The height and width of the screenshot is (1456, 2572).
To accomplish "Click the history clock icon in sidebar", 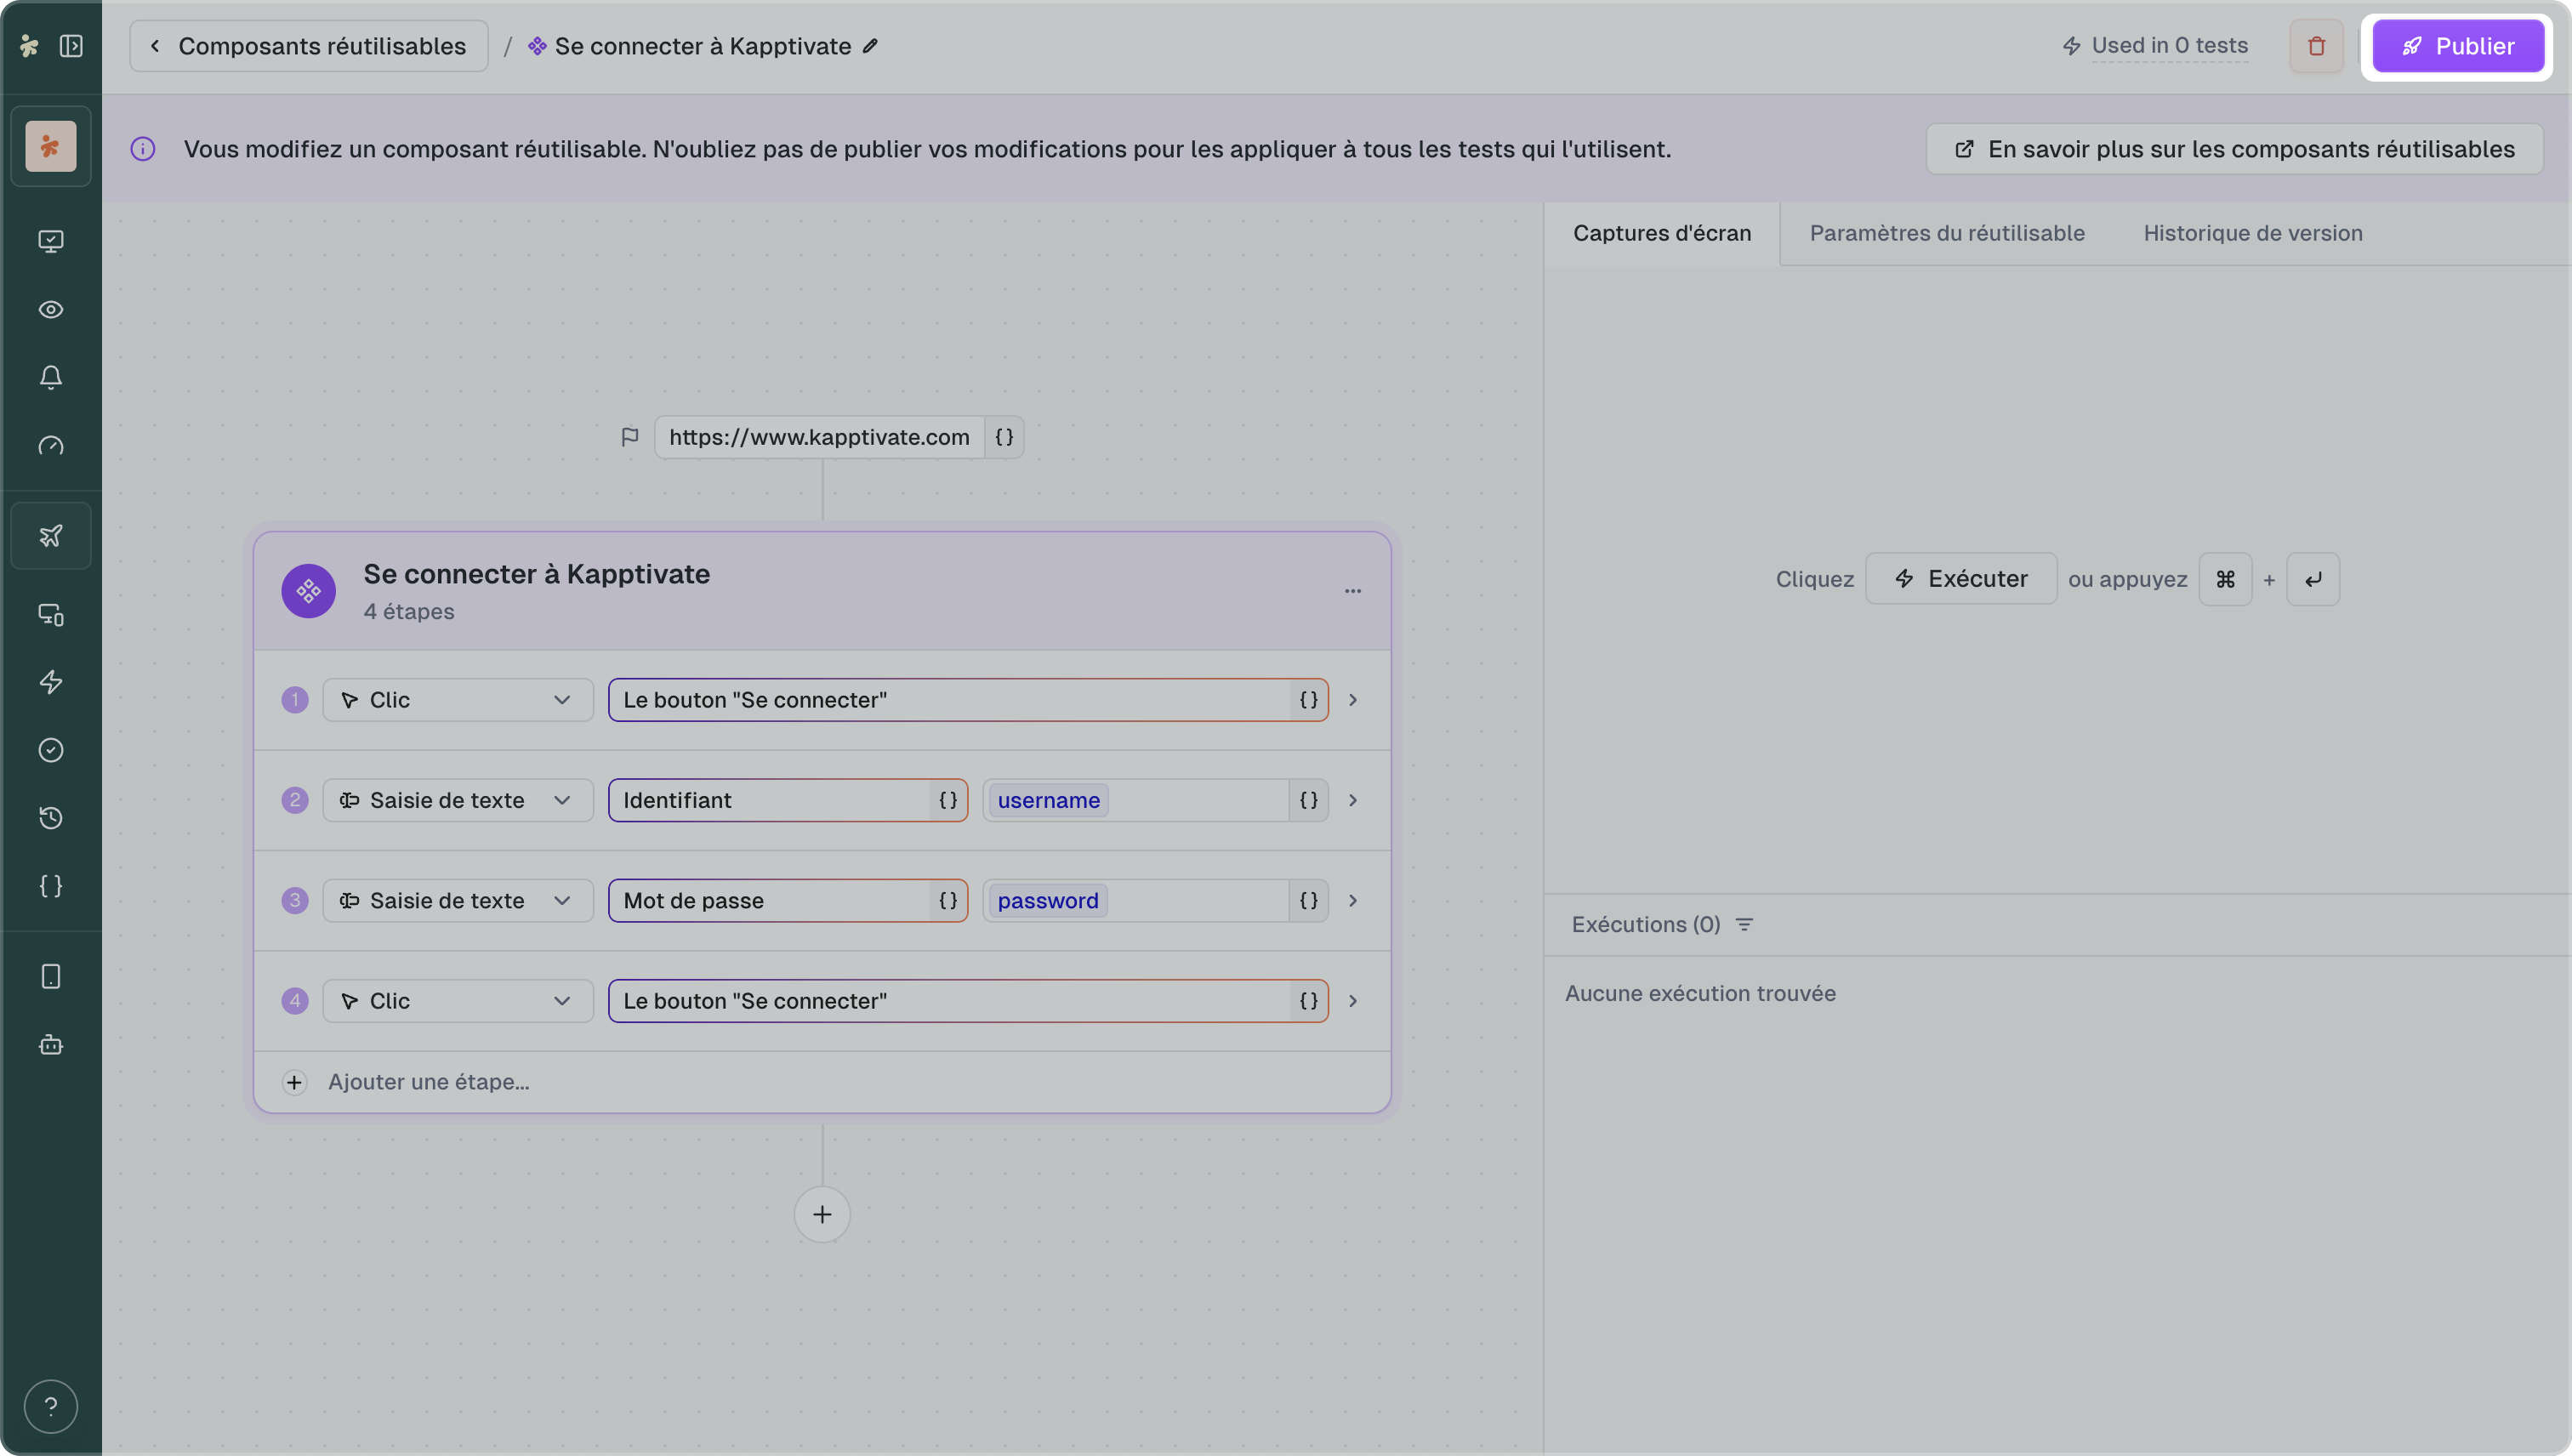I will click(51, 818).
